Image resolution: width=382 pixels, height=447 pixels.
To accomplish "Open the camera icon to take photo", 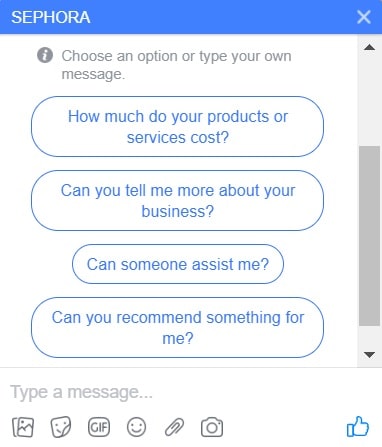I will [212, 427].
